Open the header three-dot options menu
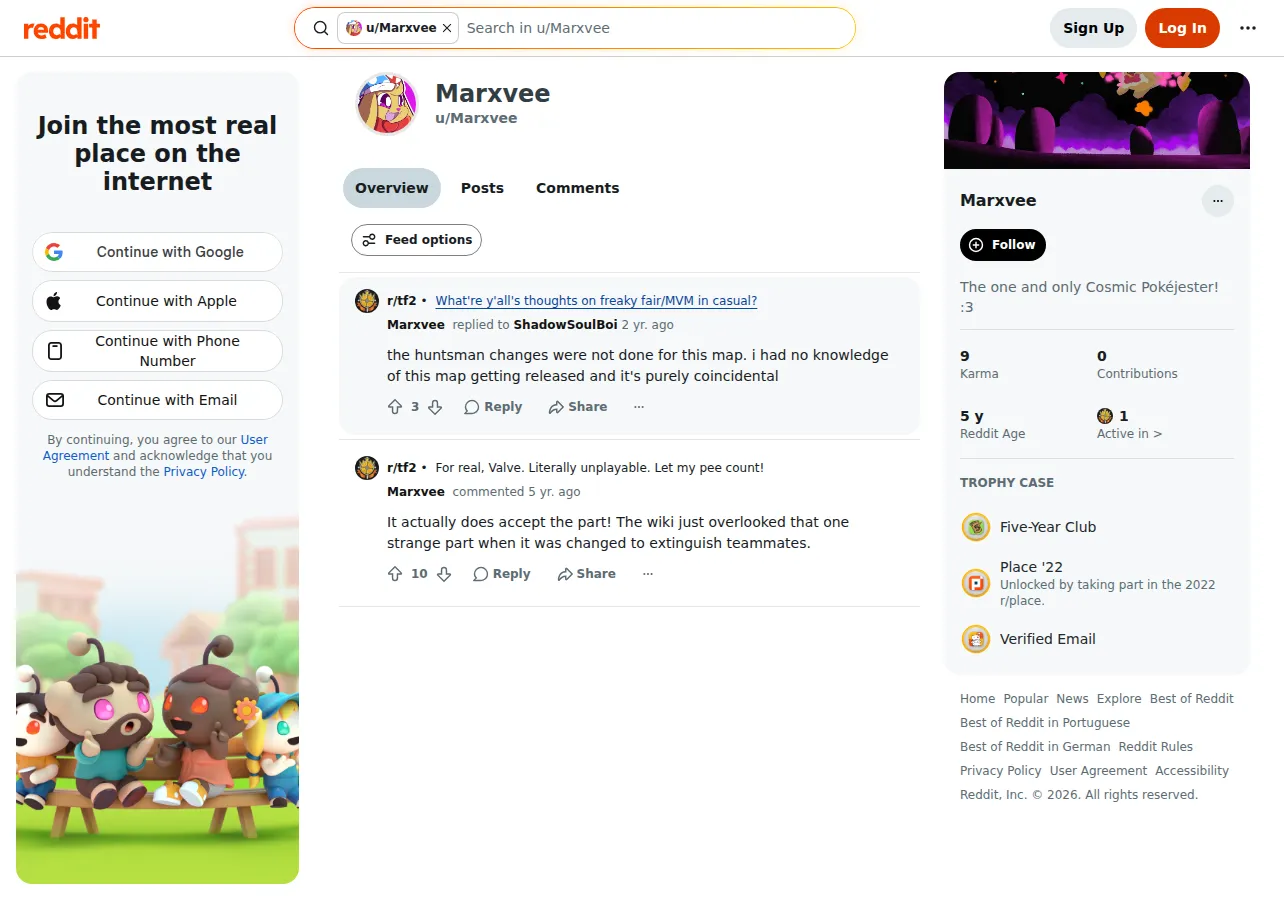 (1248, 28)
